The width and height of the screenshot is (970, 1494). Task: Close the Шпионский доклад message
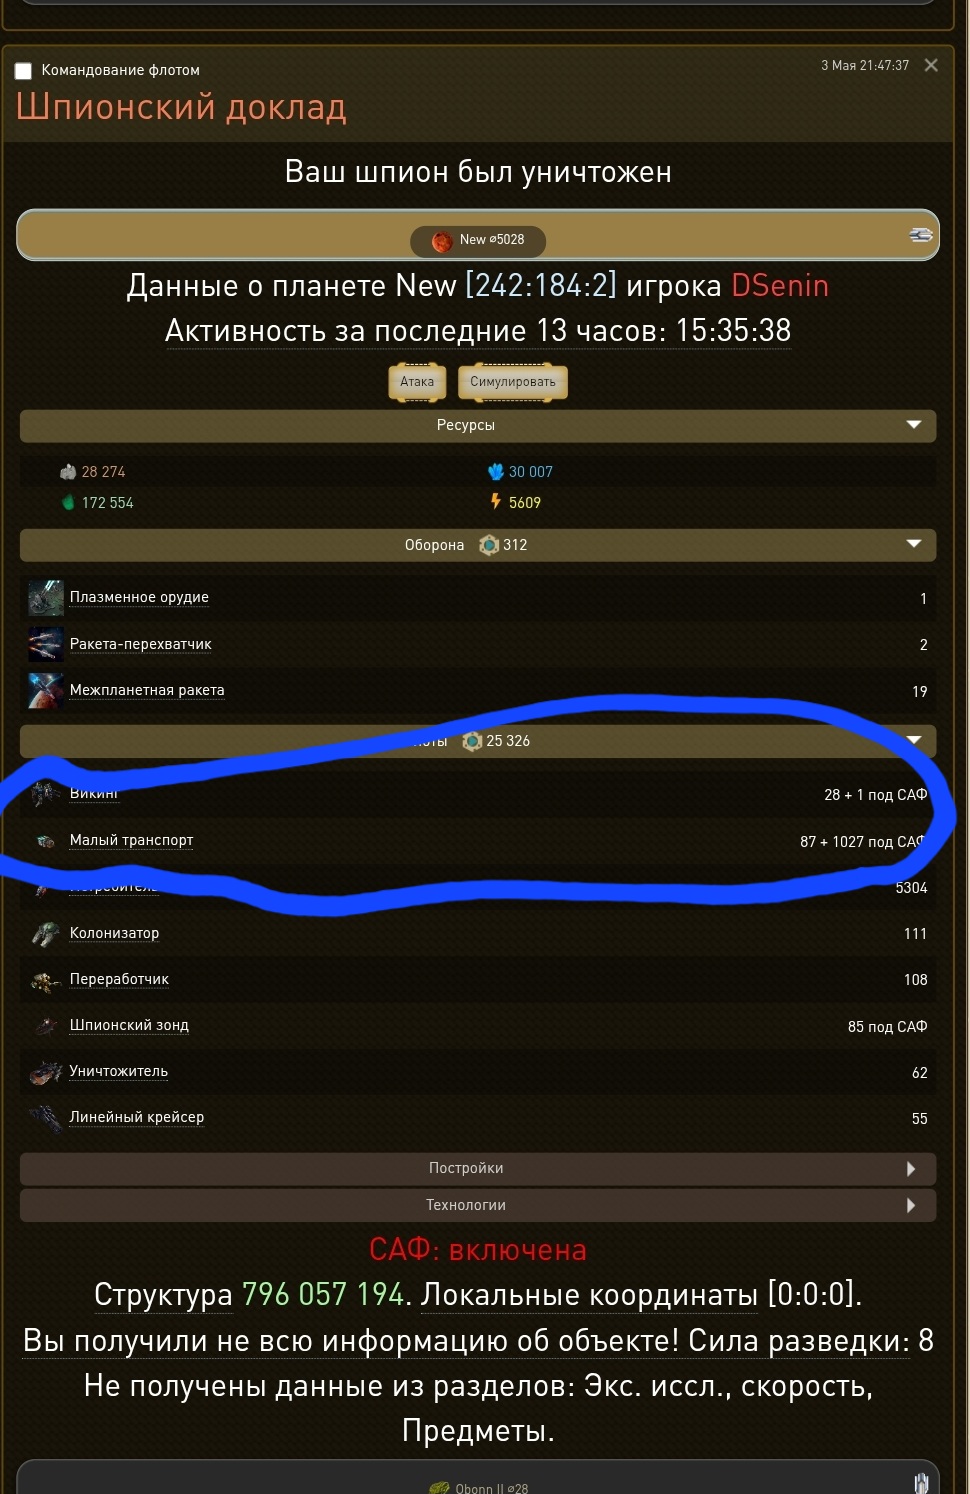pyautogui.click(x=931, y=66)
